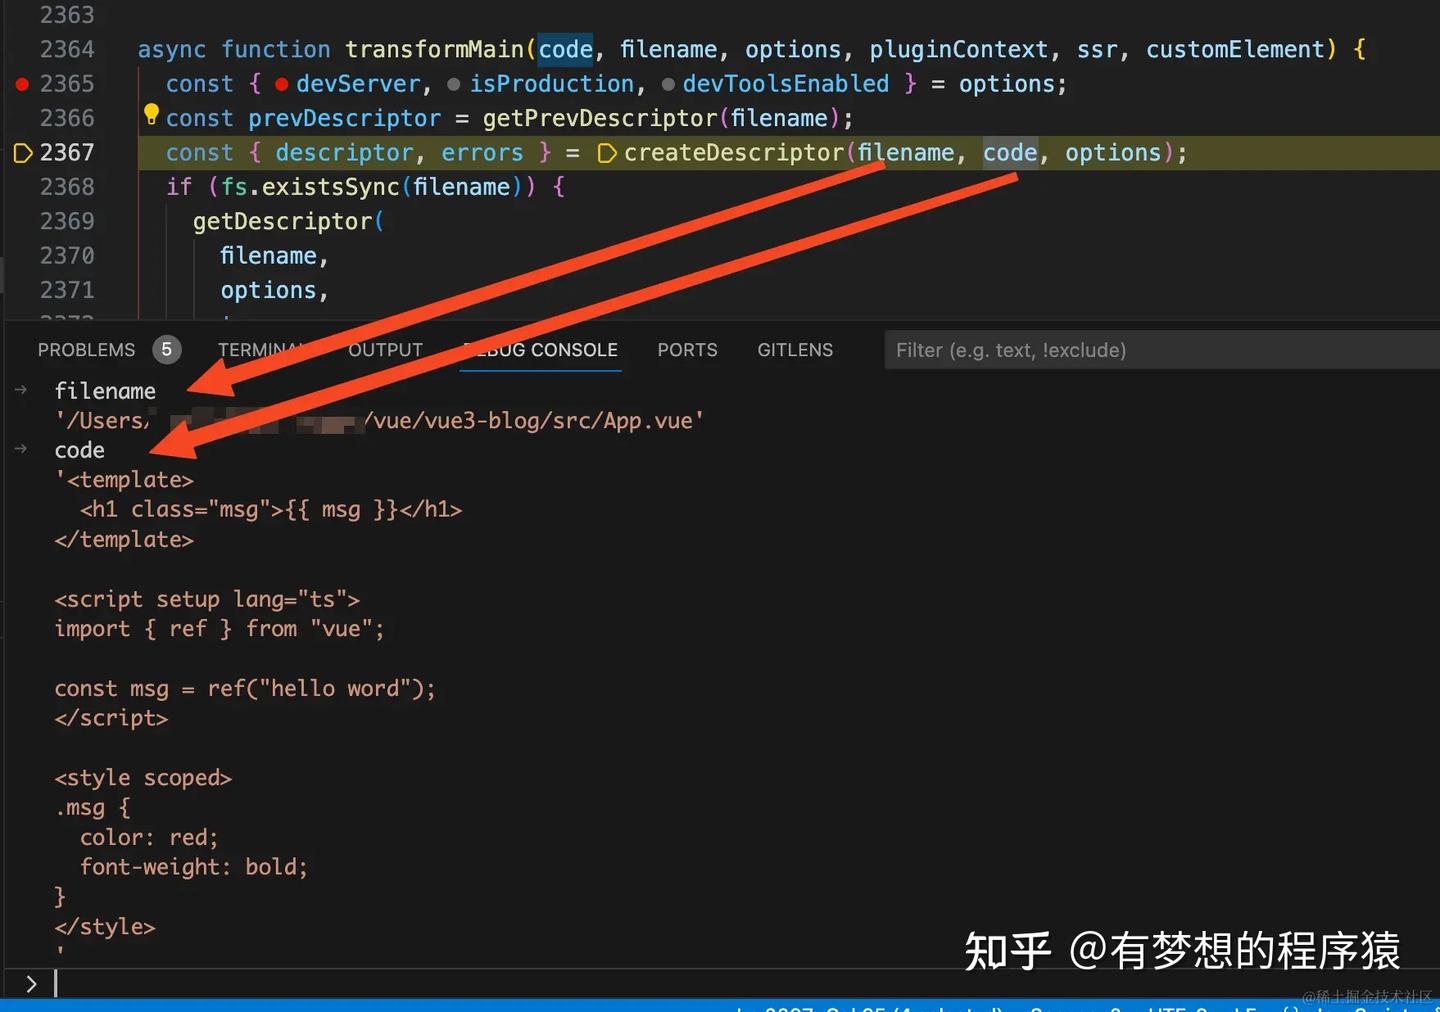Open the quick fix lightbulb on line 2366
The image size is (1440, 1012).
151,114
